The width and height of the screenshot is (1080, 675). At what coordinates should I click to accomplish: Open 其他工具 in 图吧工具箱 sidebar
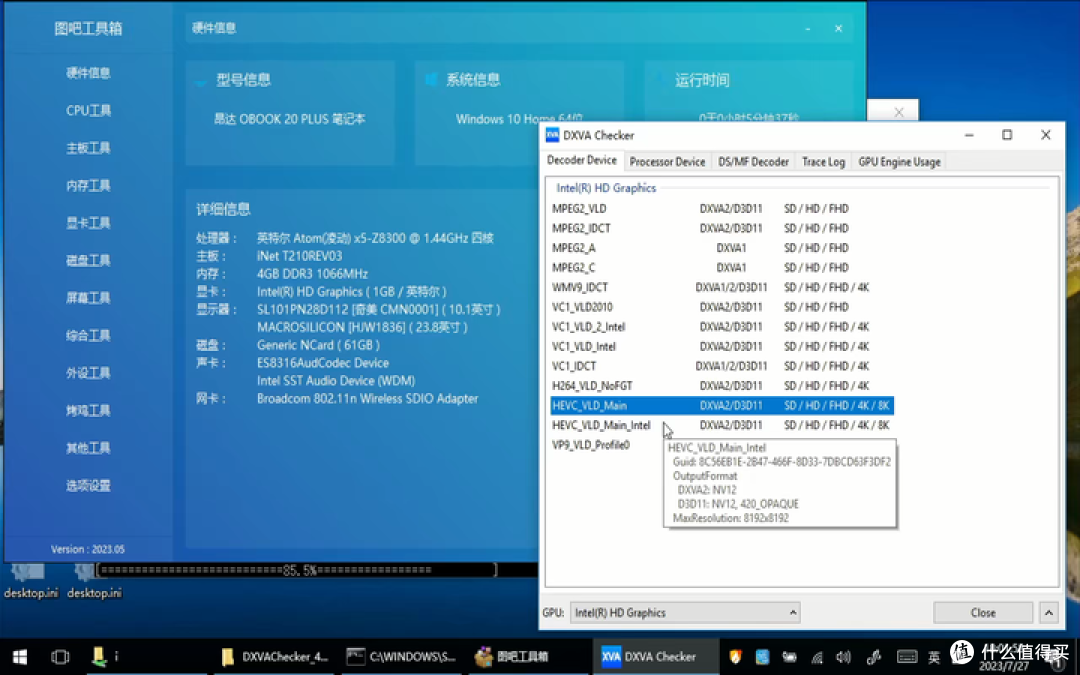[x=88, y=448]
